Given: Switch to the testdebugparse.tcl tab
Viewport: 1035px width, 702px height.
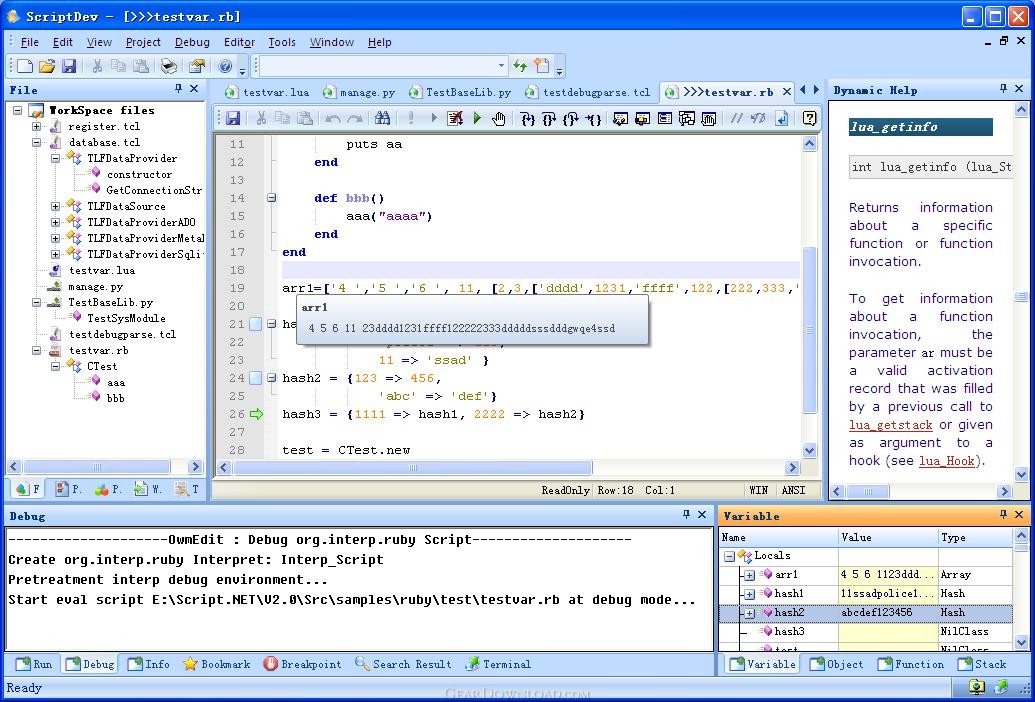Looking at the screenshot, I should point(588,92).
